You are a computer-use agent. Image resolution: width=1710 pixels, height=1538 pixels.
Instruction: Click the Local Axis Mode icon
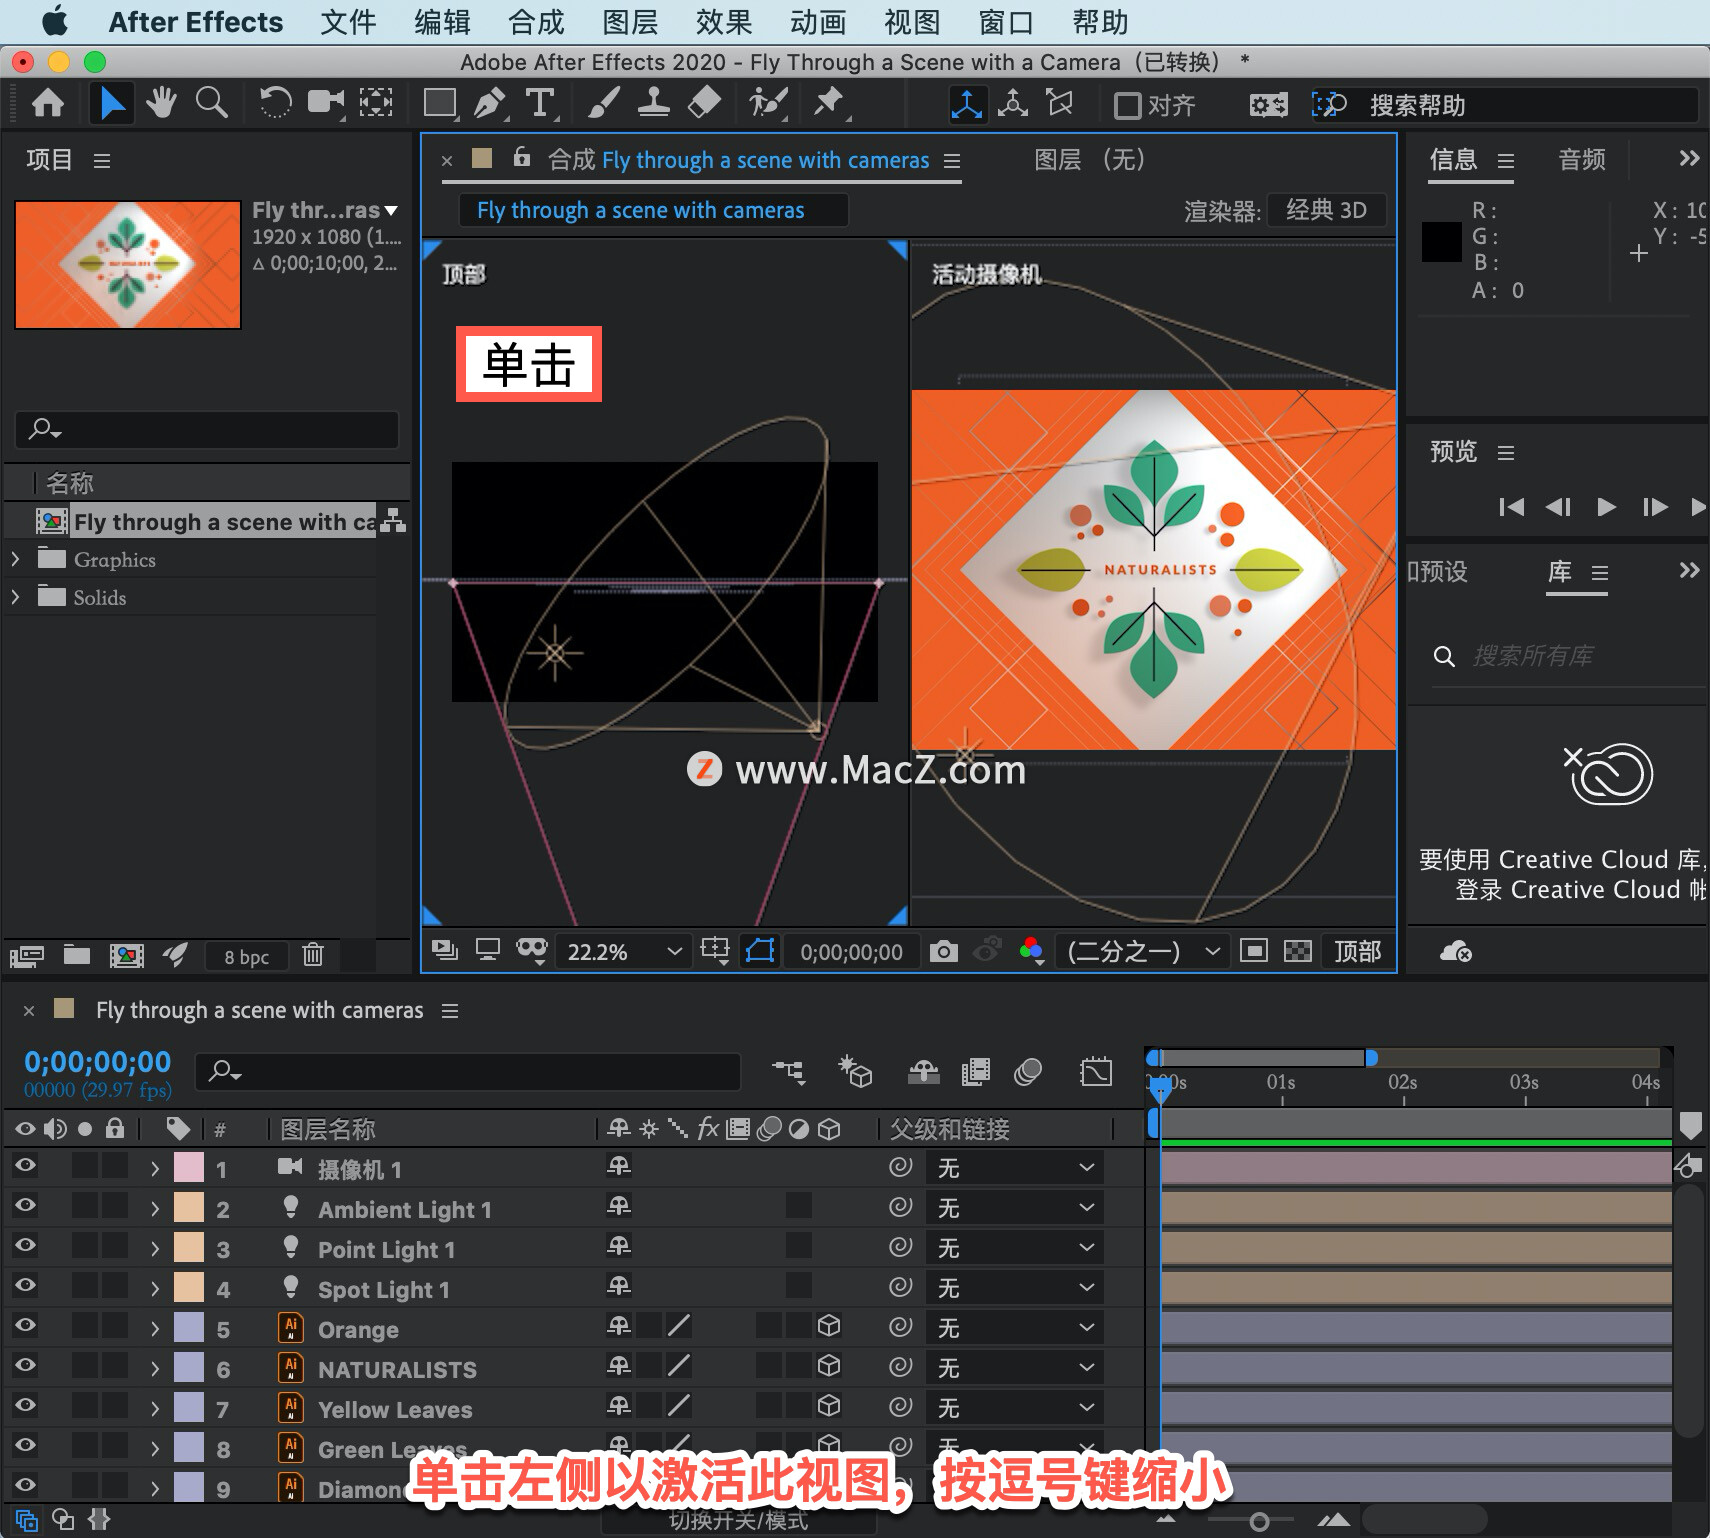coord(967,104)
